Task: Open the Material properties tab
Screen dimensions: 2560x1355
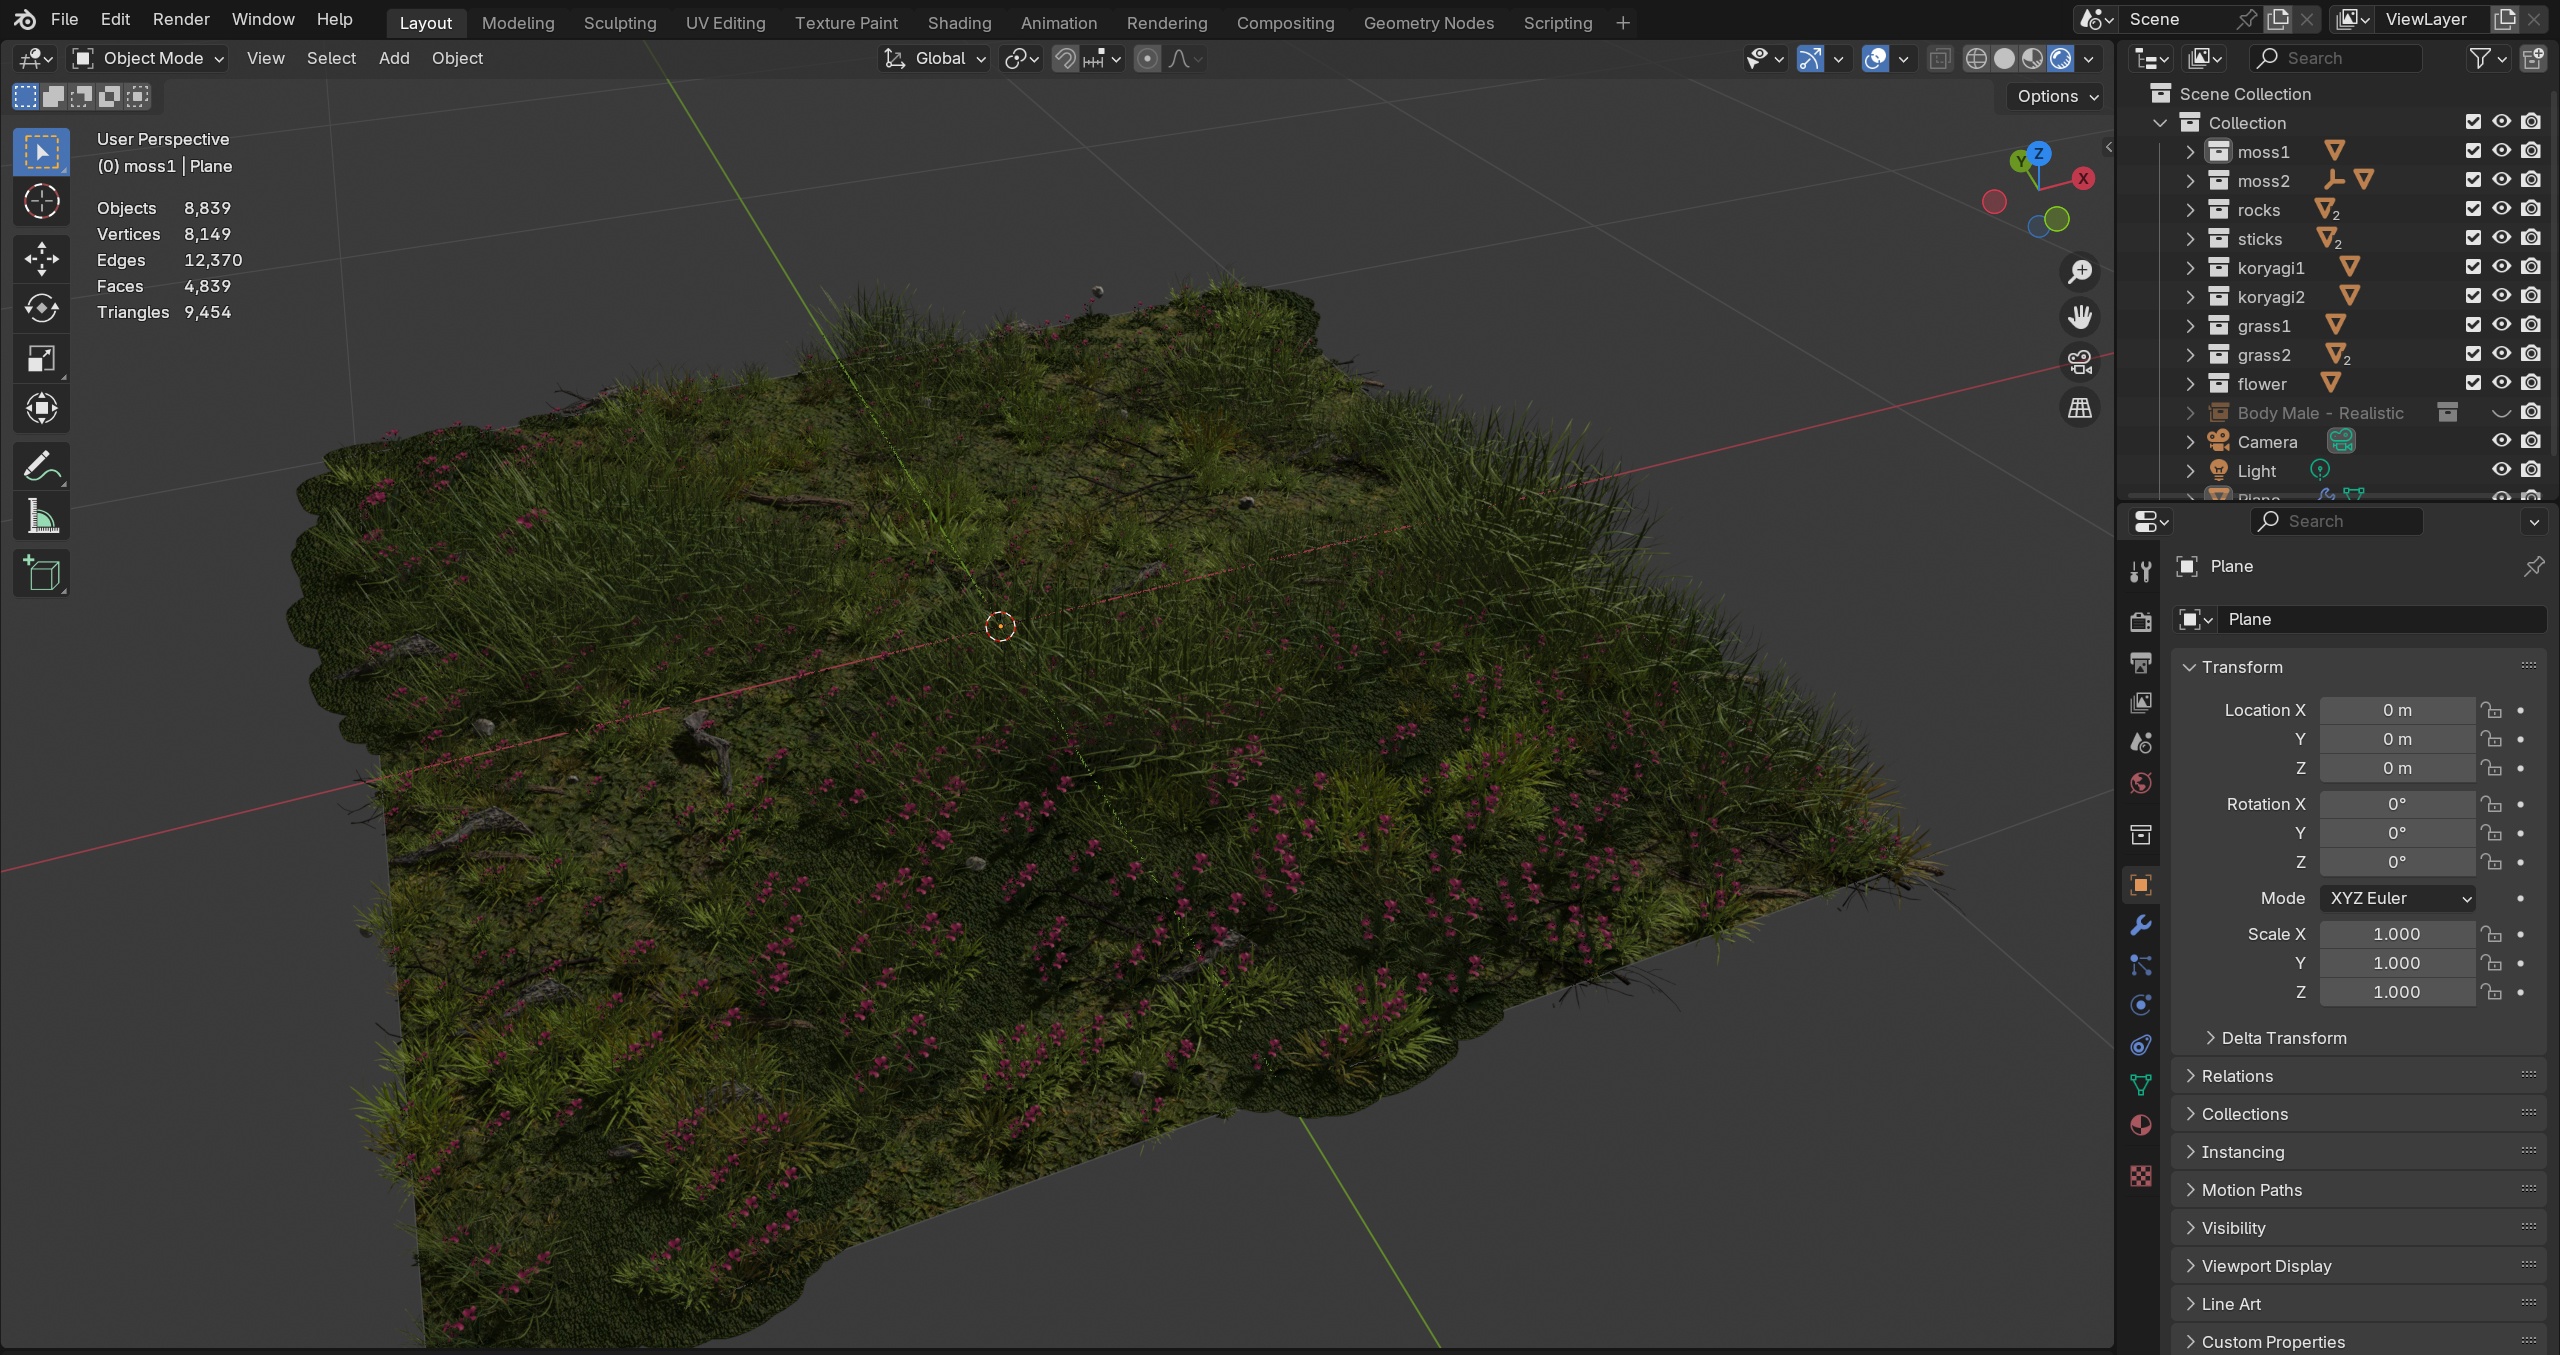Action: point(2140,1125)
